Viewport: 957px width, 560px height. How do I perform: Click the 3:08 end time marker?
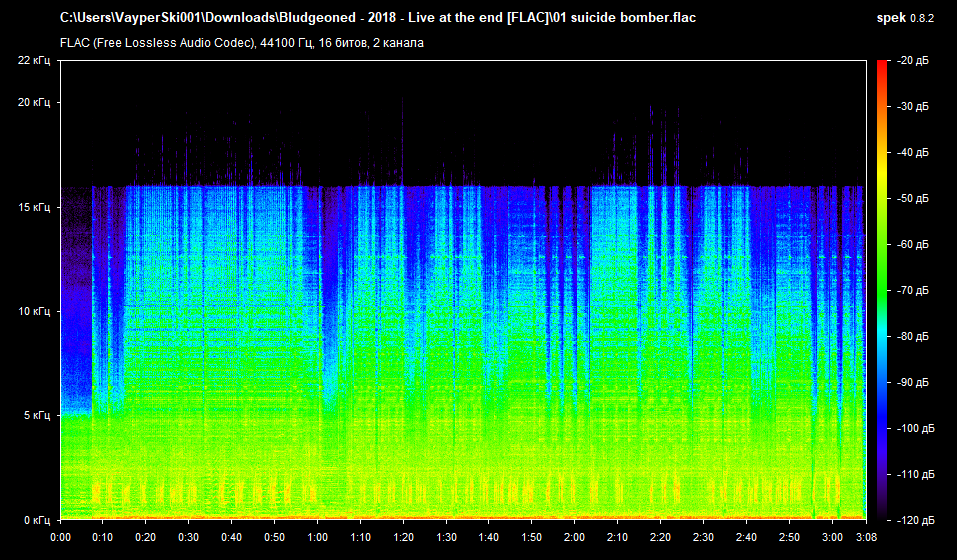pyautogui.click(x=867, y=537)
